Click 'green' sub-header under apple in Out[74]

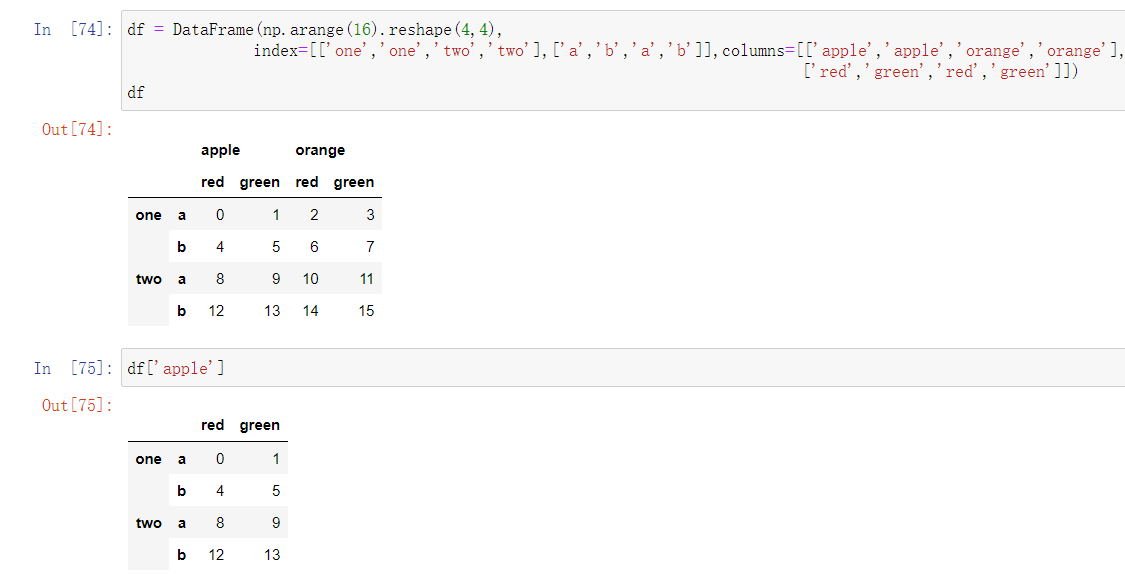pos(260,182)
